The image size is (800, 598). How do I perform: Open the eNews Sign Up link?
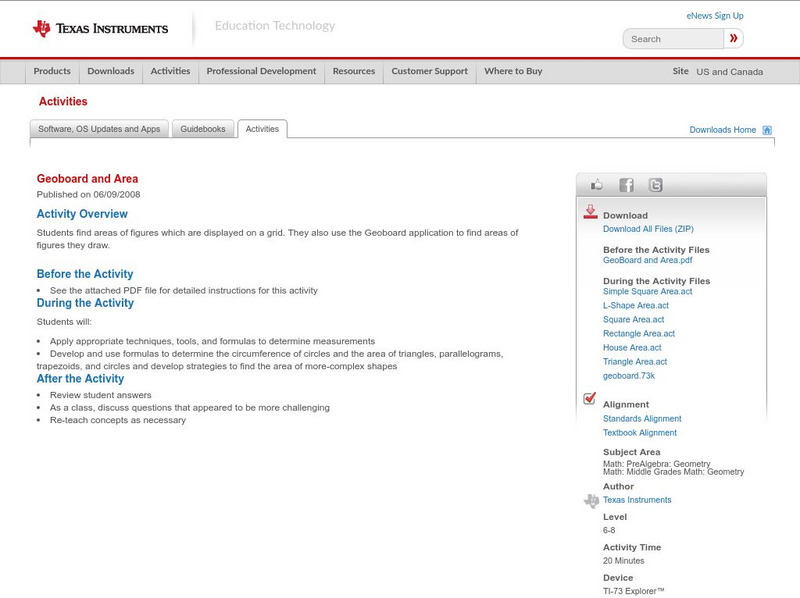tap(715, 16)
